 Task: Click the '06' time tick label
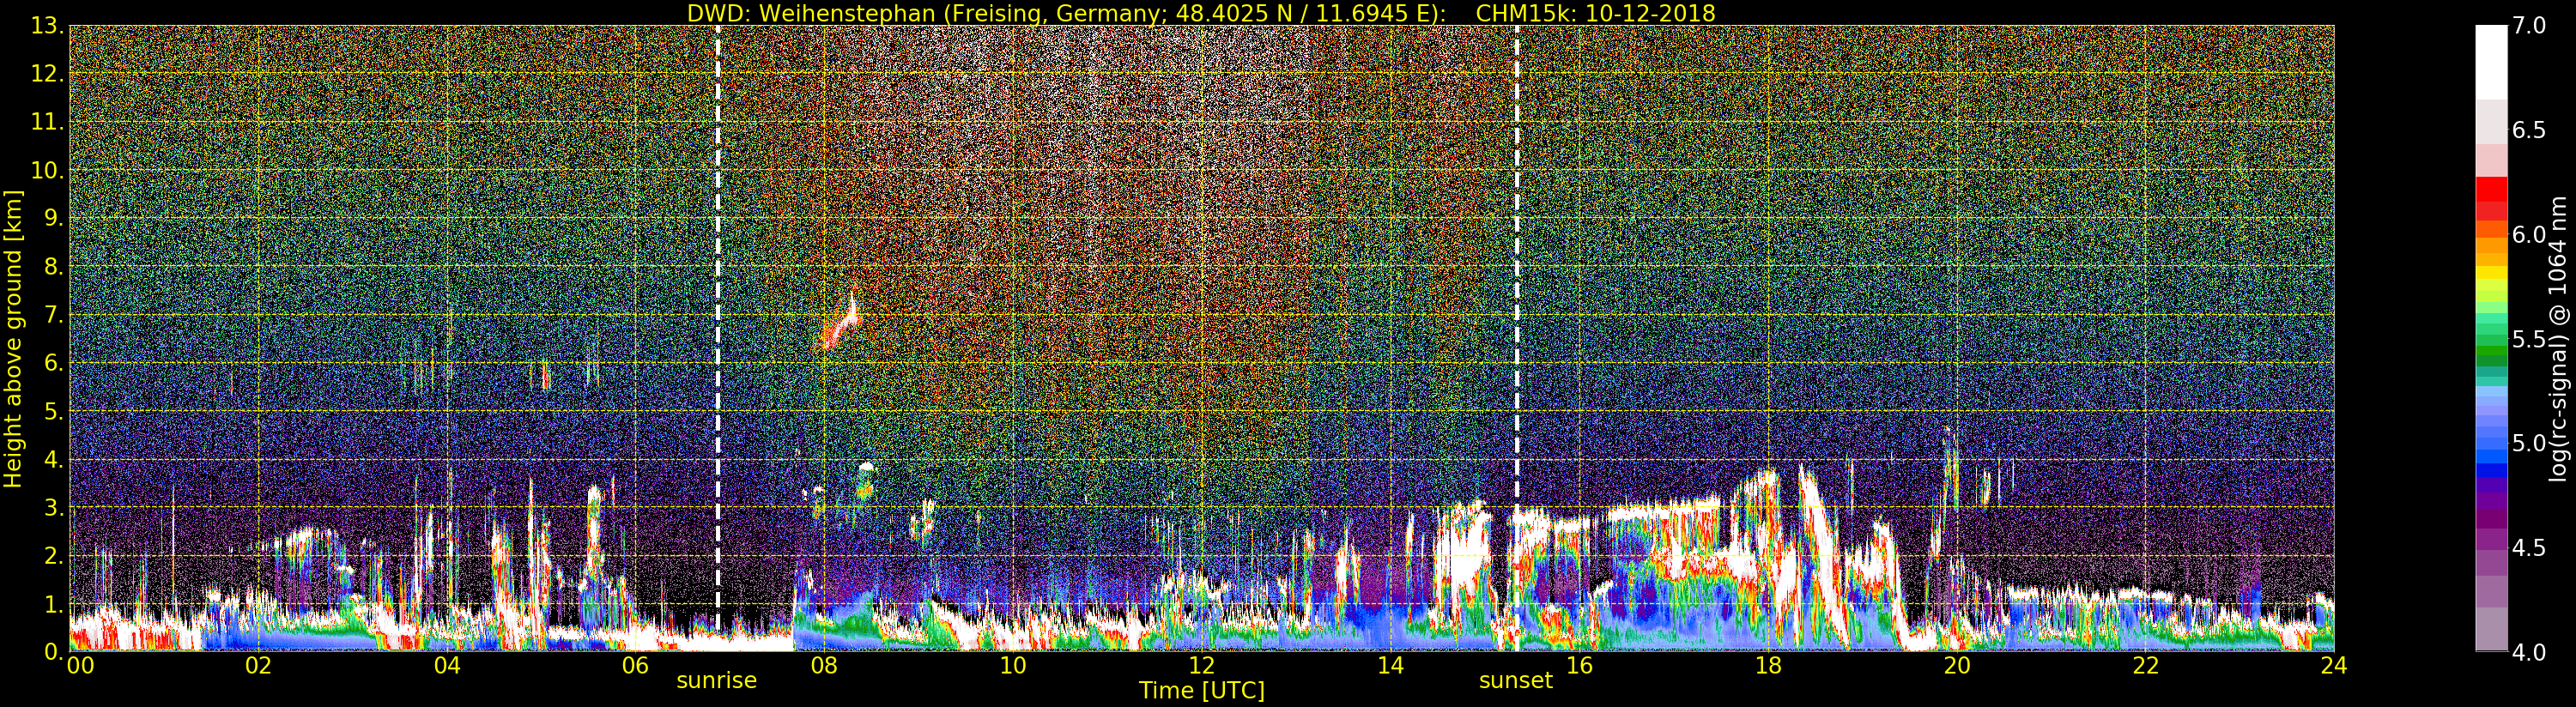pos(636,666)
